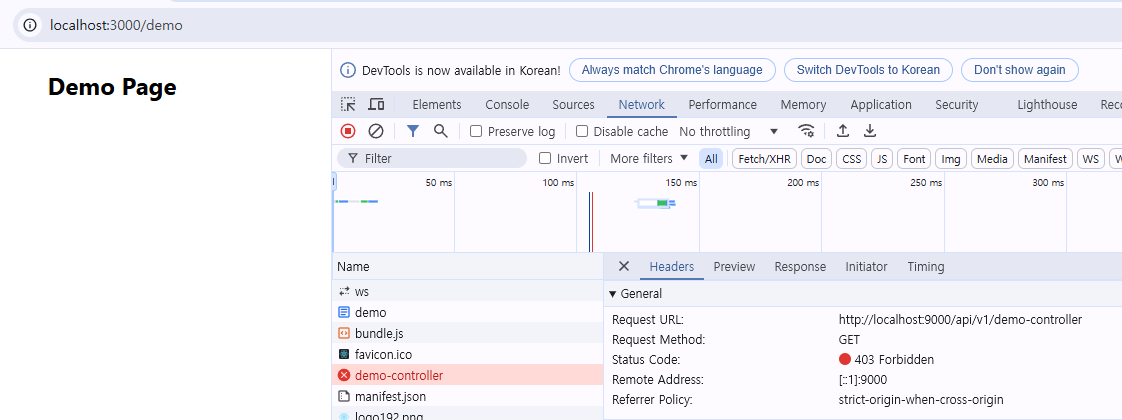
Task: Toggle the device toolbar icon
Action: pos(376,104)
